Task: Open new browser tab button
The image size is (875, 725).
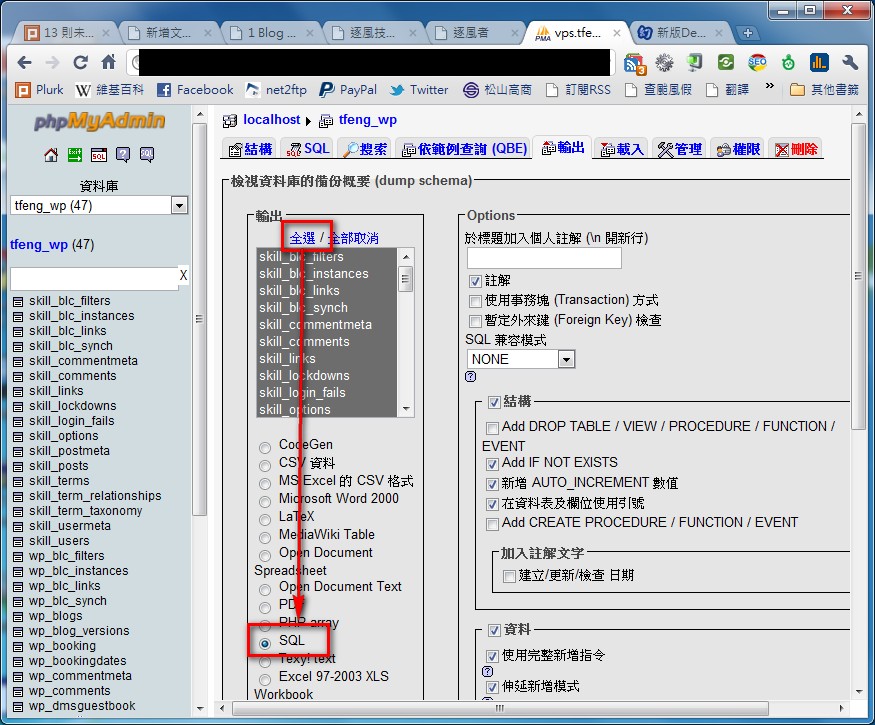Action: click(748, 33)
